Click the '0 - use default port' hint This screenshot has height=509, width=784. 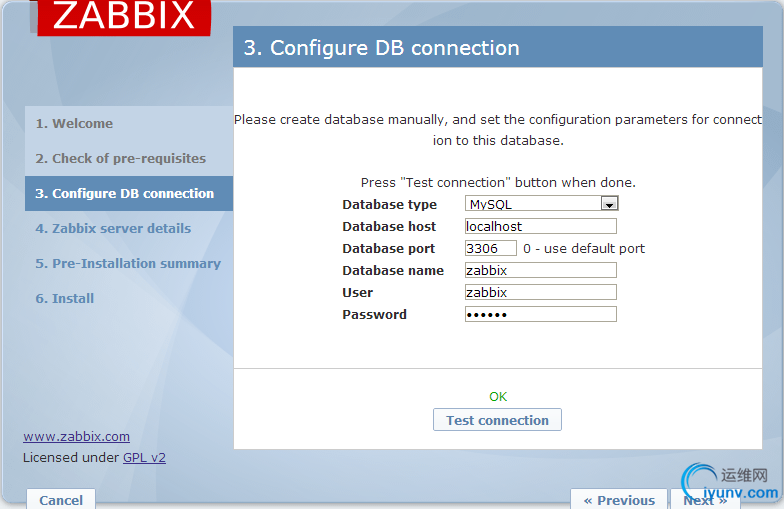tap(584, 248)
